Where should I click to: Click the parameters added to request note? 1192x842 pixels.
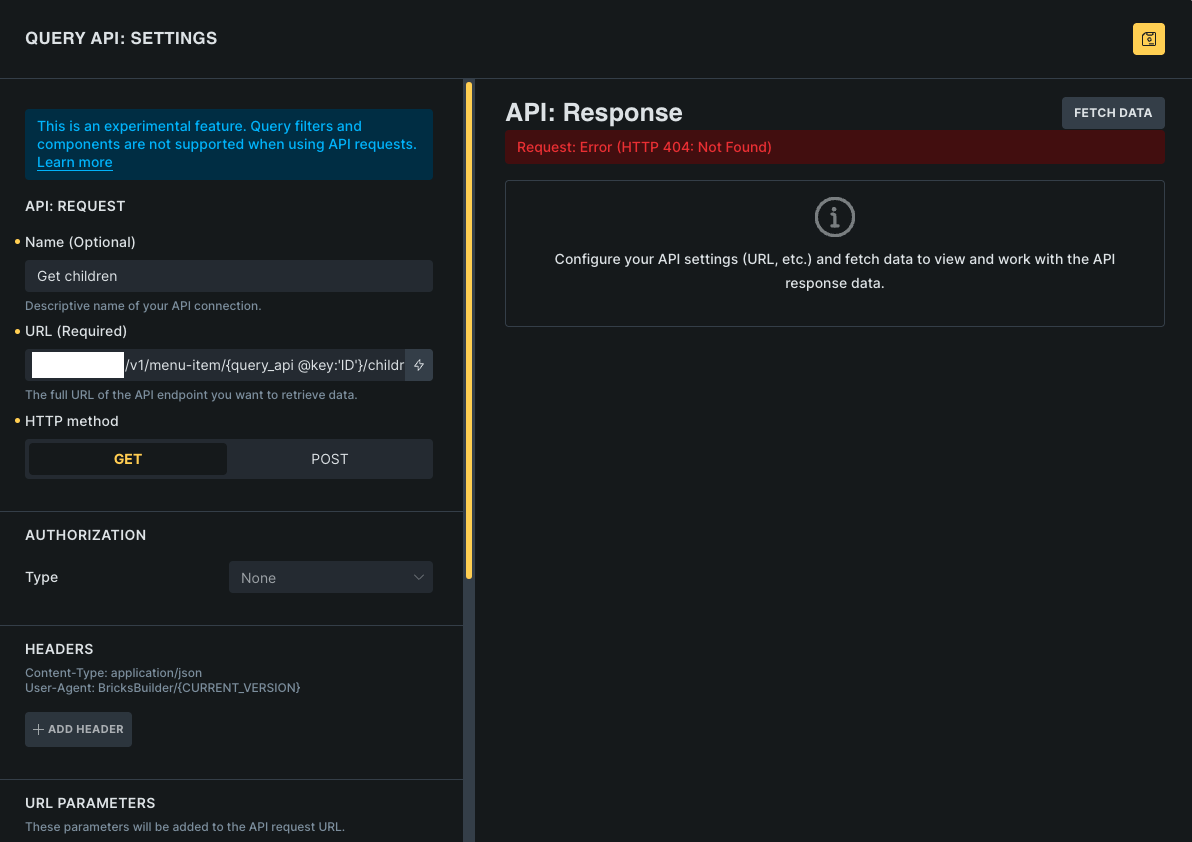(x=185, y=826)
